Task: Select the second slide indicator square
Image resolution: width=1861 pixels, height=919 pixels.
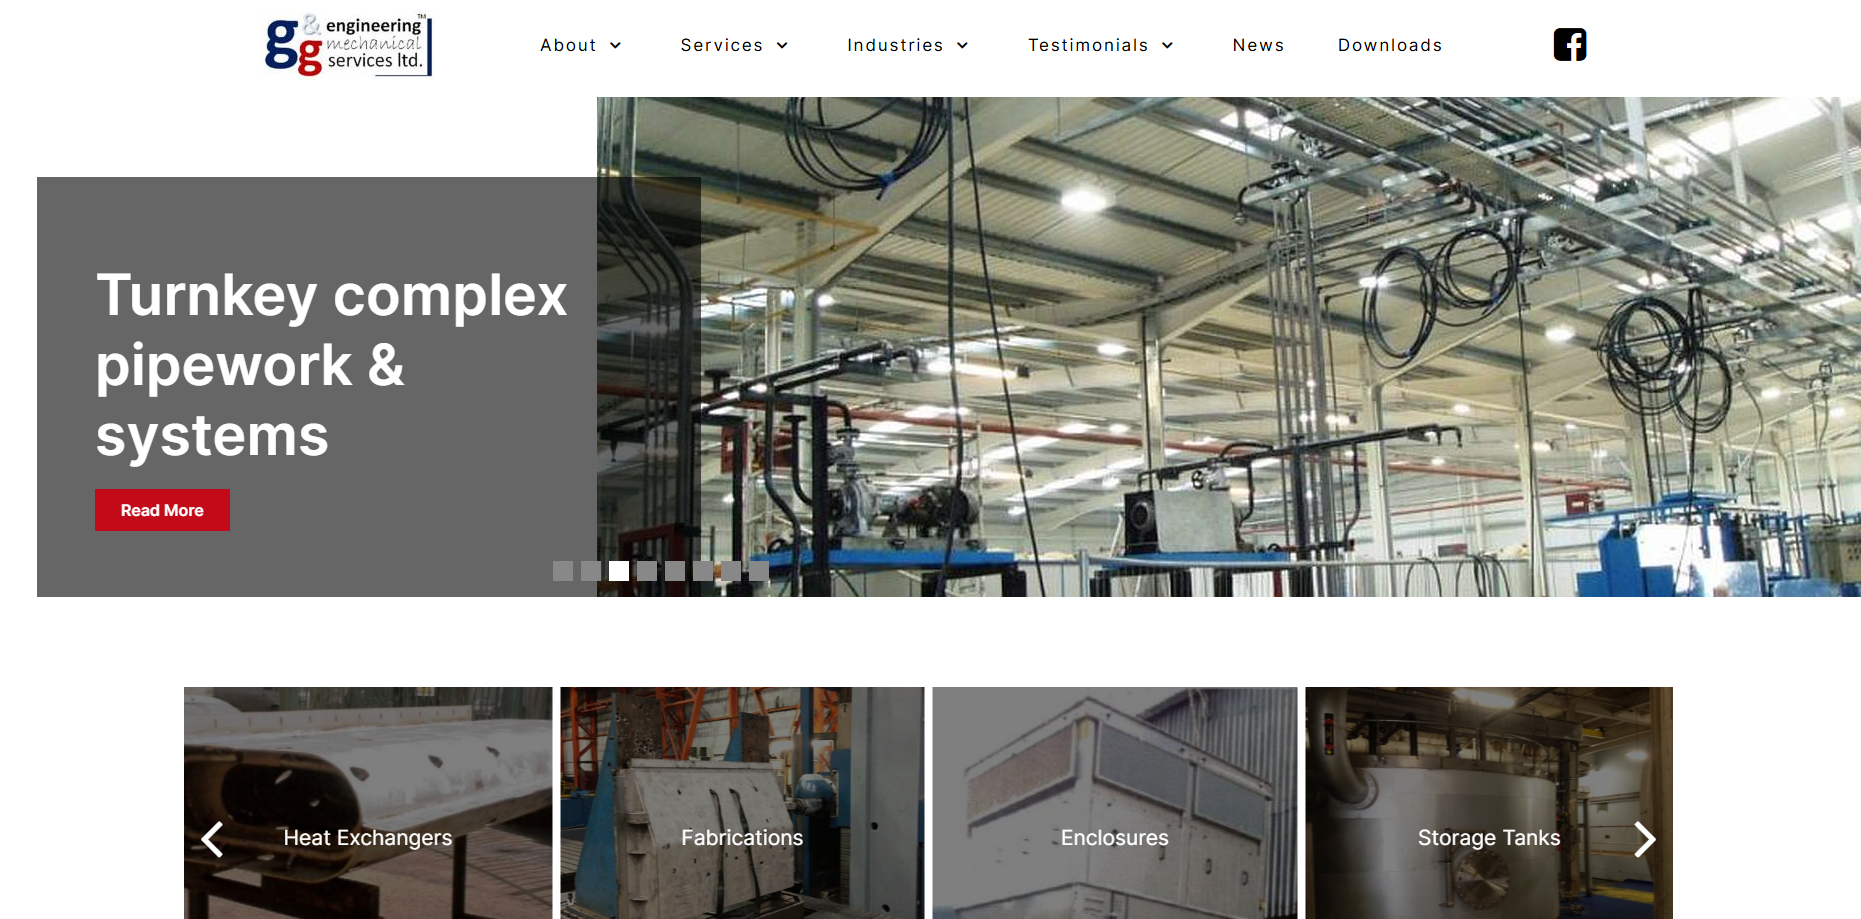Action: [591, 571]
